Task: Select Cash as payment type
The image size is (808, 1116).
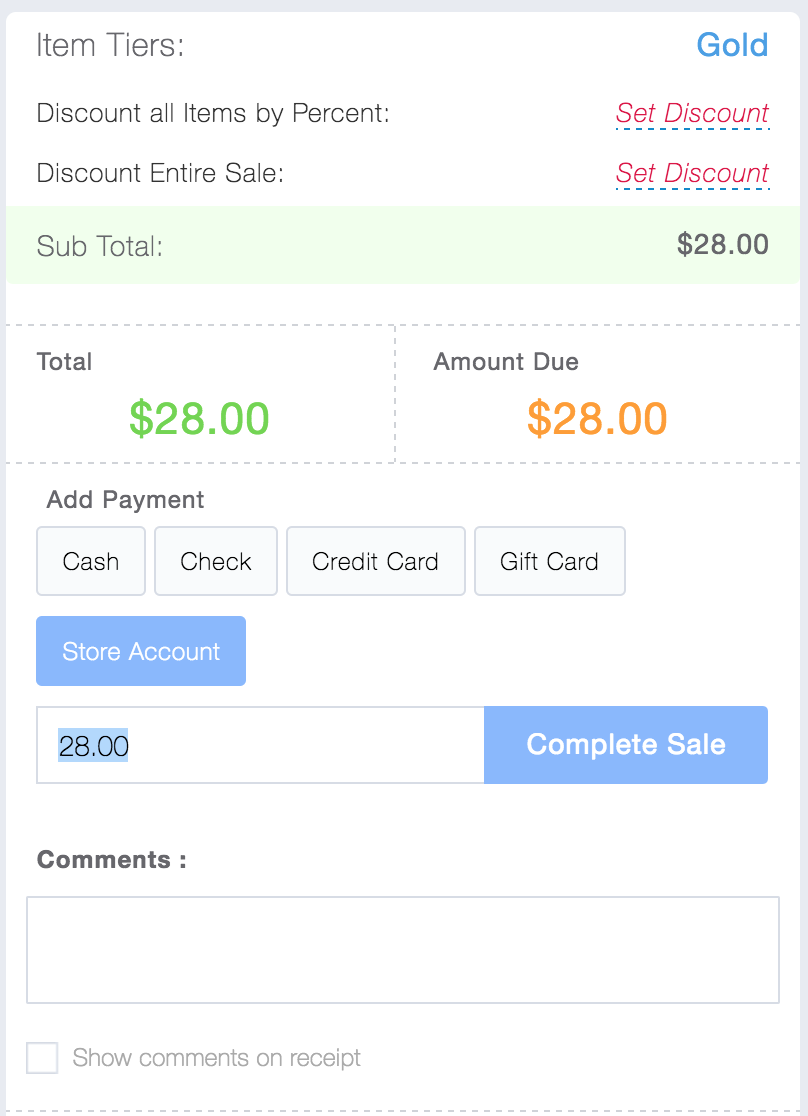Action: [x=91, y=561]
